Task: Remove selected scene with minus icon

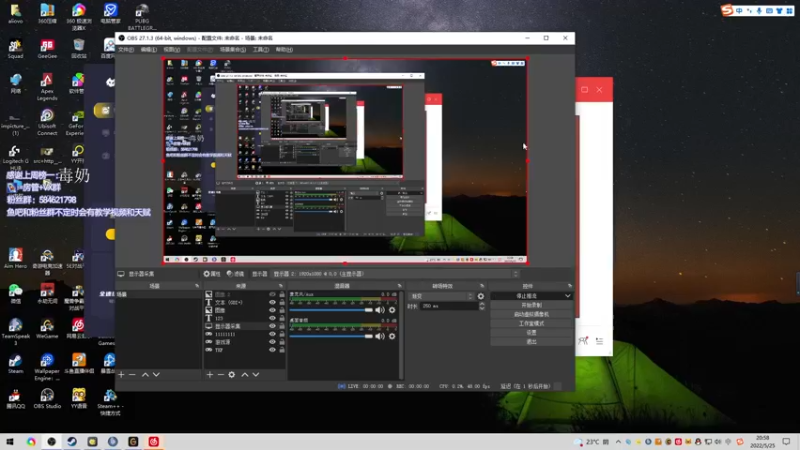Action: [x=132, y=374]
